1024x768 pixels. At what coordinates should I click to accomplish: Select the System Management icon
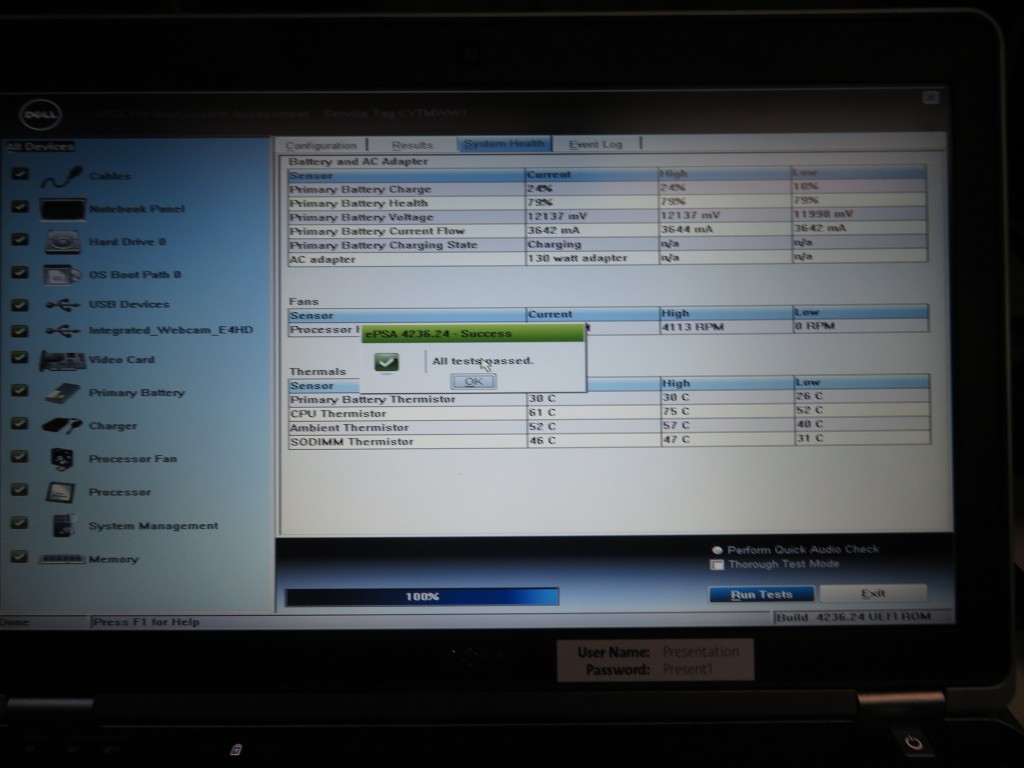[63, 526]
